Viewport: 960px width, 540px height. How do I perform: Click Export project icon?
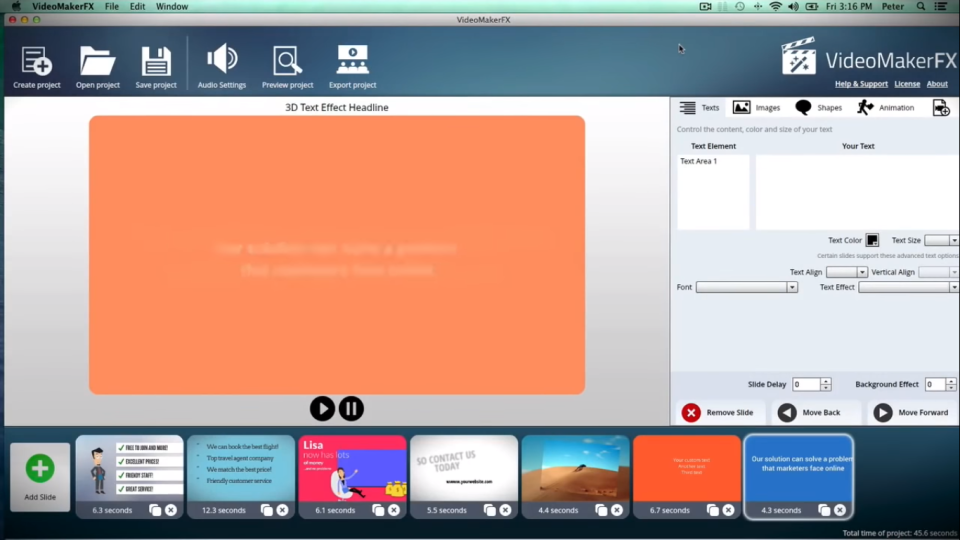352,60
